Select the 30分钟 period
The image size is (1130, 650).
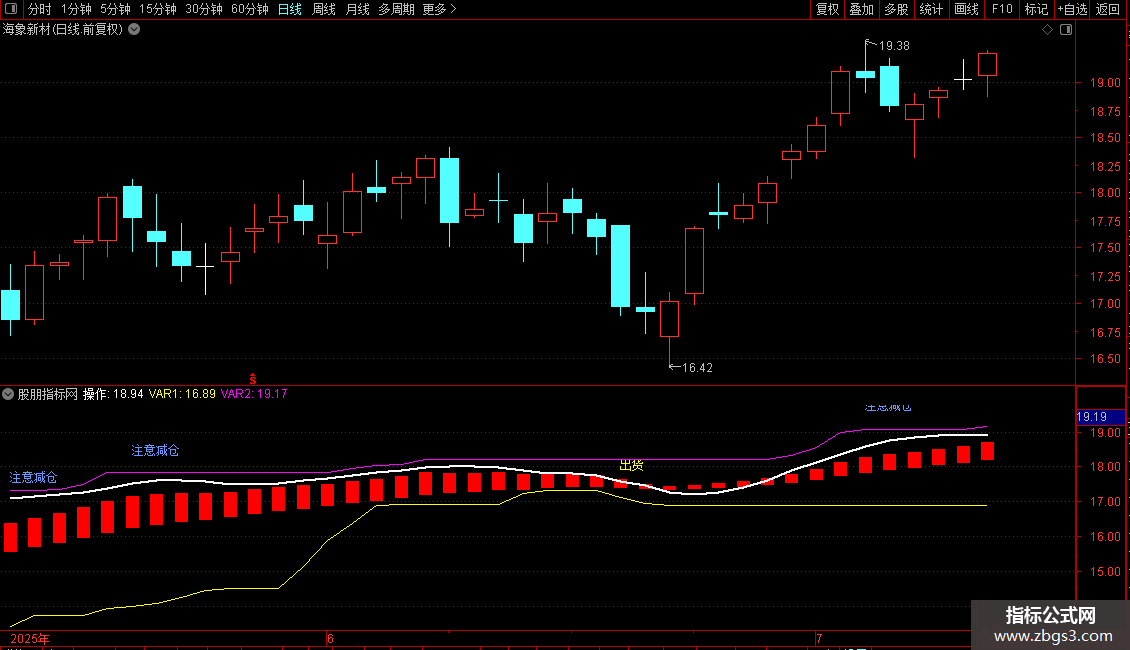tap(204, 9)
